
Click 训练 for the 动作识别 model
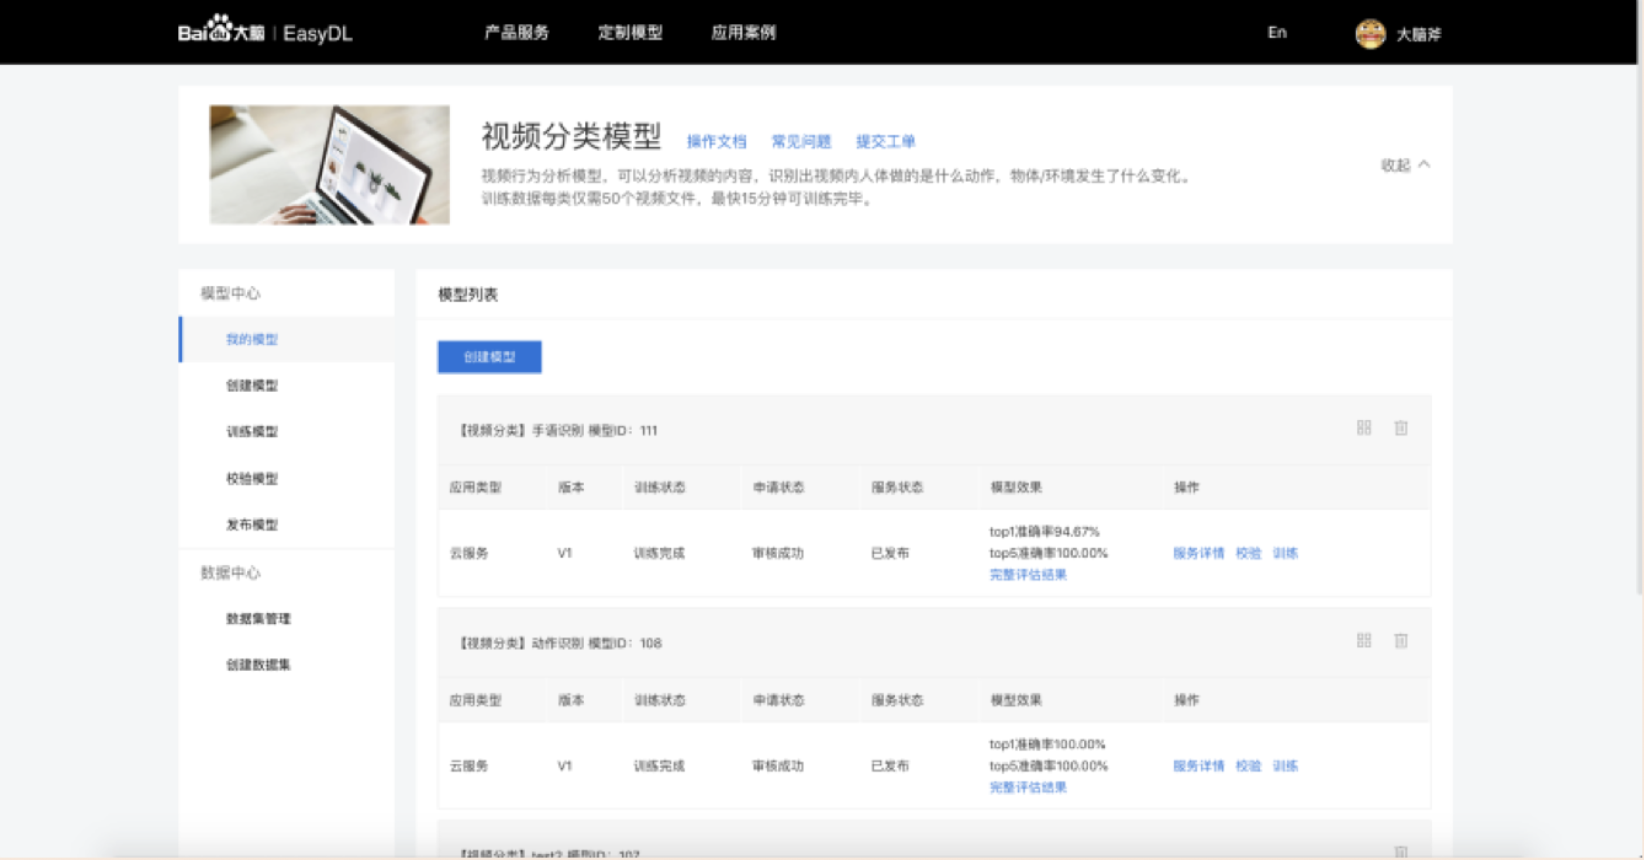(1285, 766)
